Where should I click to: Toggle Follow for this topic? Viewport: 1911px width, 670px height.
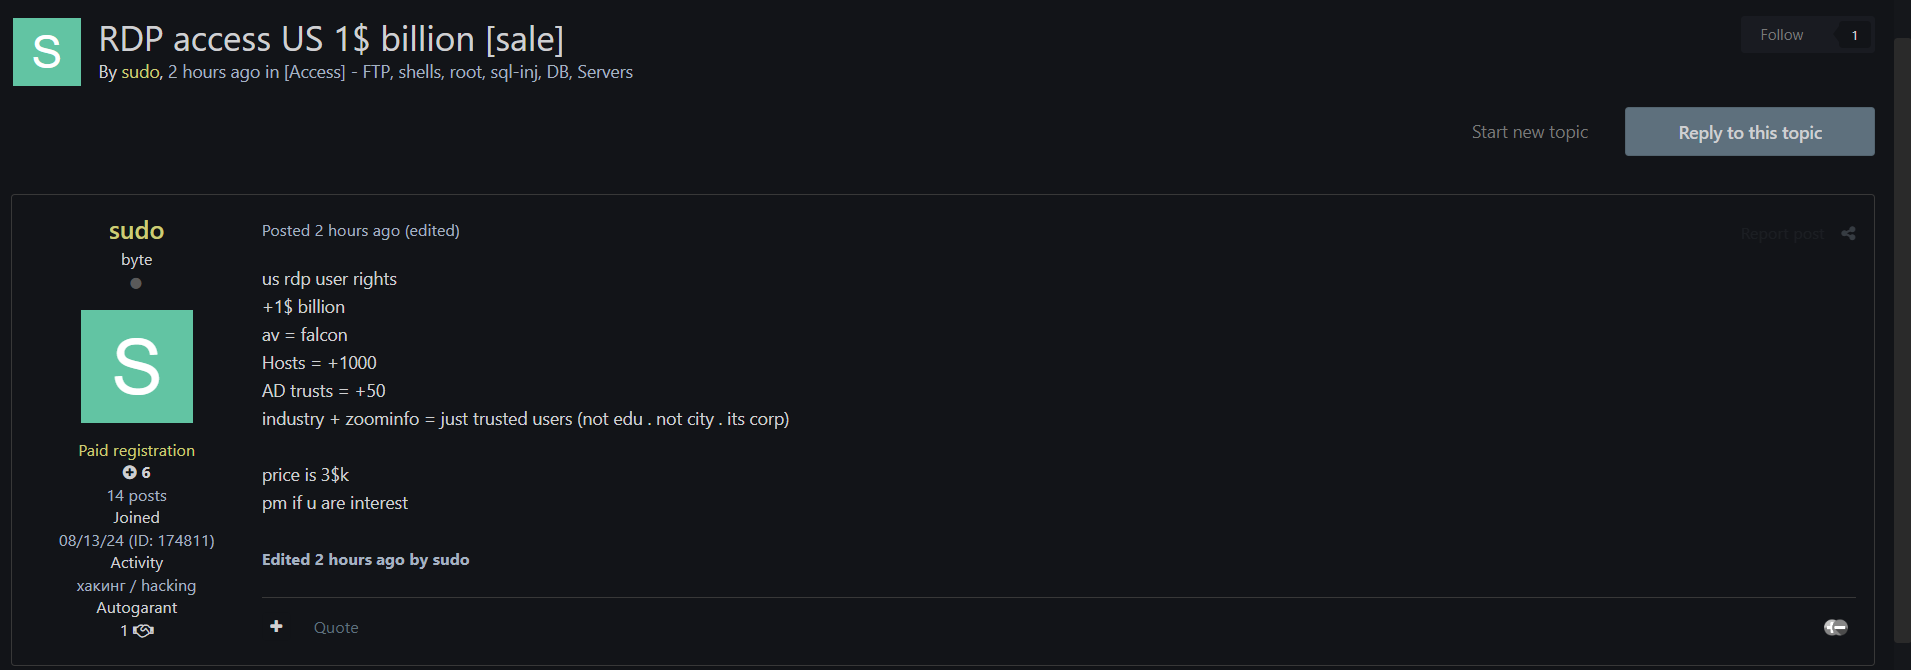pos(1781,35)
